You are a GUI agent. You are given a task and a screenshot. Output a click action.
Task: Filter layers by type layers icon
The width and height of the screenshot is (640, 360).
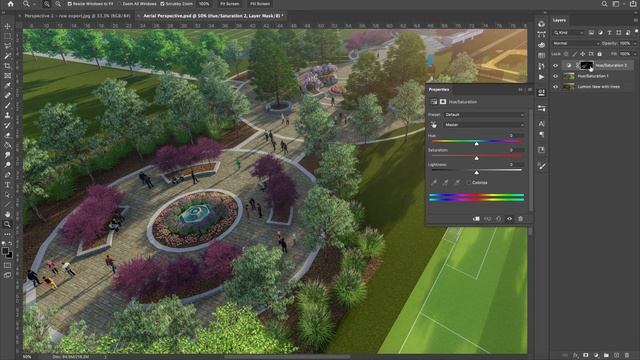(609, 33)
